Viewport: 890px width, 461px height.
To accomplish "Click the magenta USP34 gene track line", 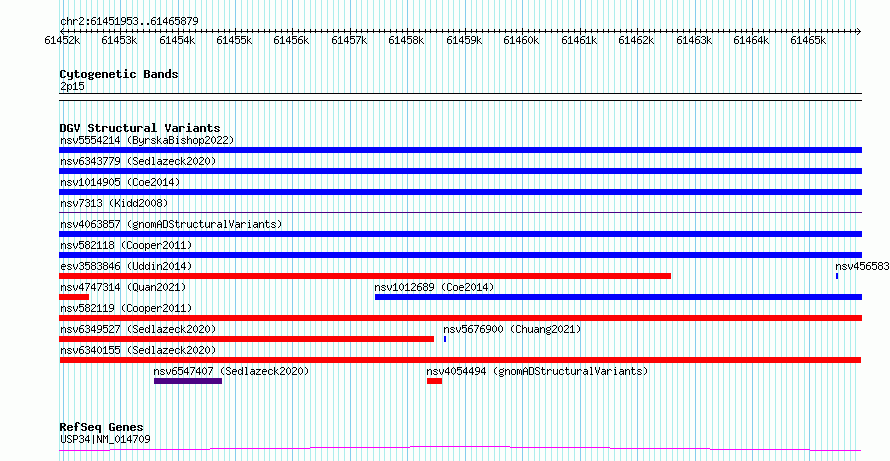I will coord(460,449).
